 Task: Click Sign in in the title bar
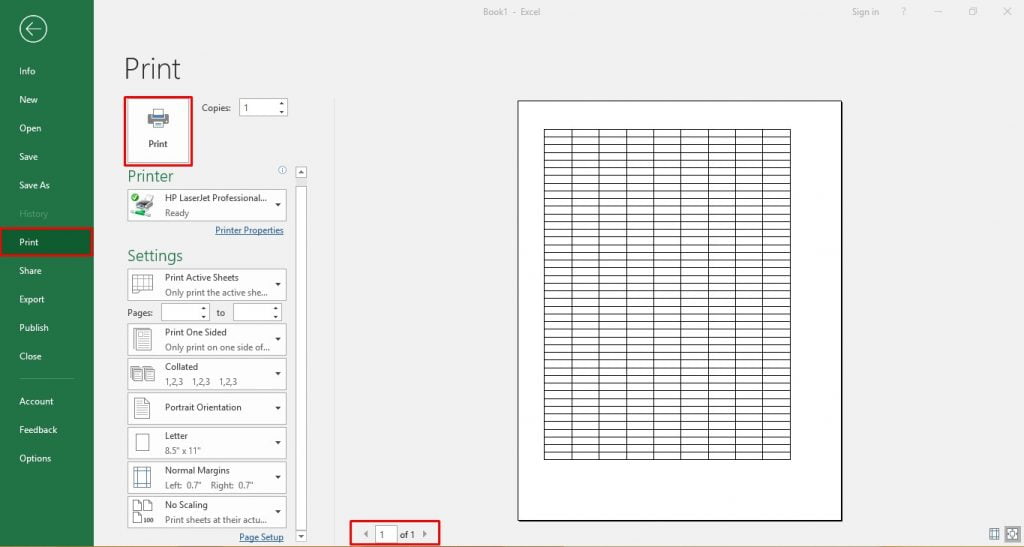point(865,12)
